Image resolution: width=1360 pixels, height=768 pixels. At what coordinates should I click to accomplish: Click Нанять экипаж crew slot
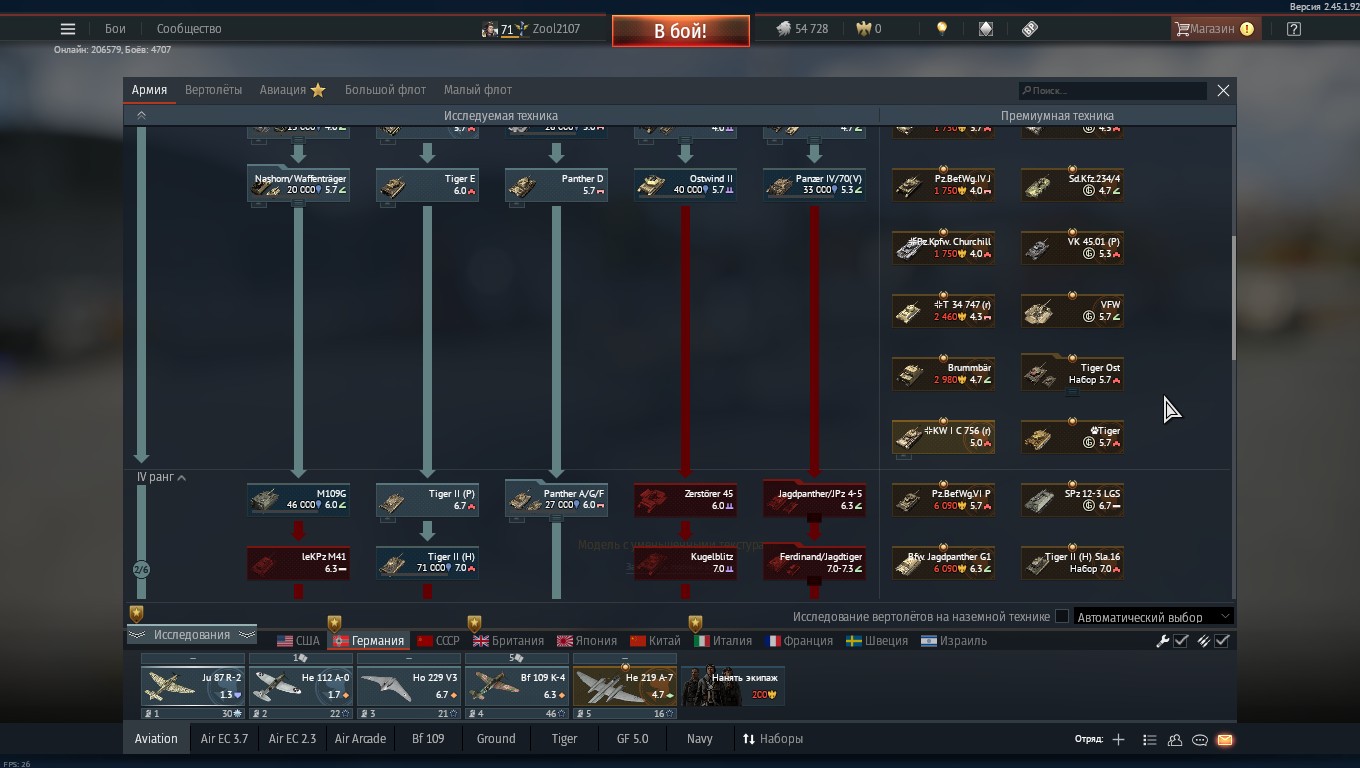[x=733, y=686]
